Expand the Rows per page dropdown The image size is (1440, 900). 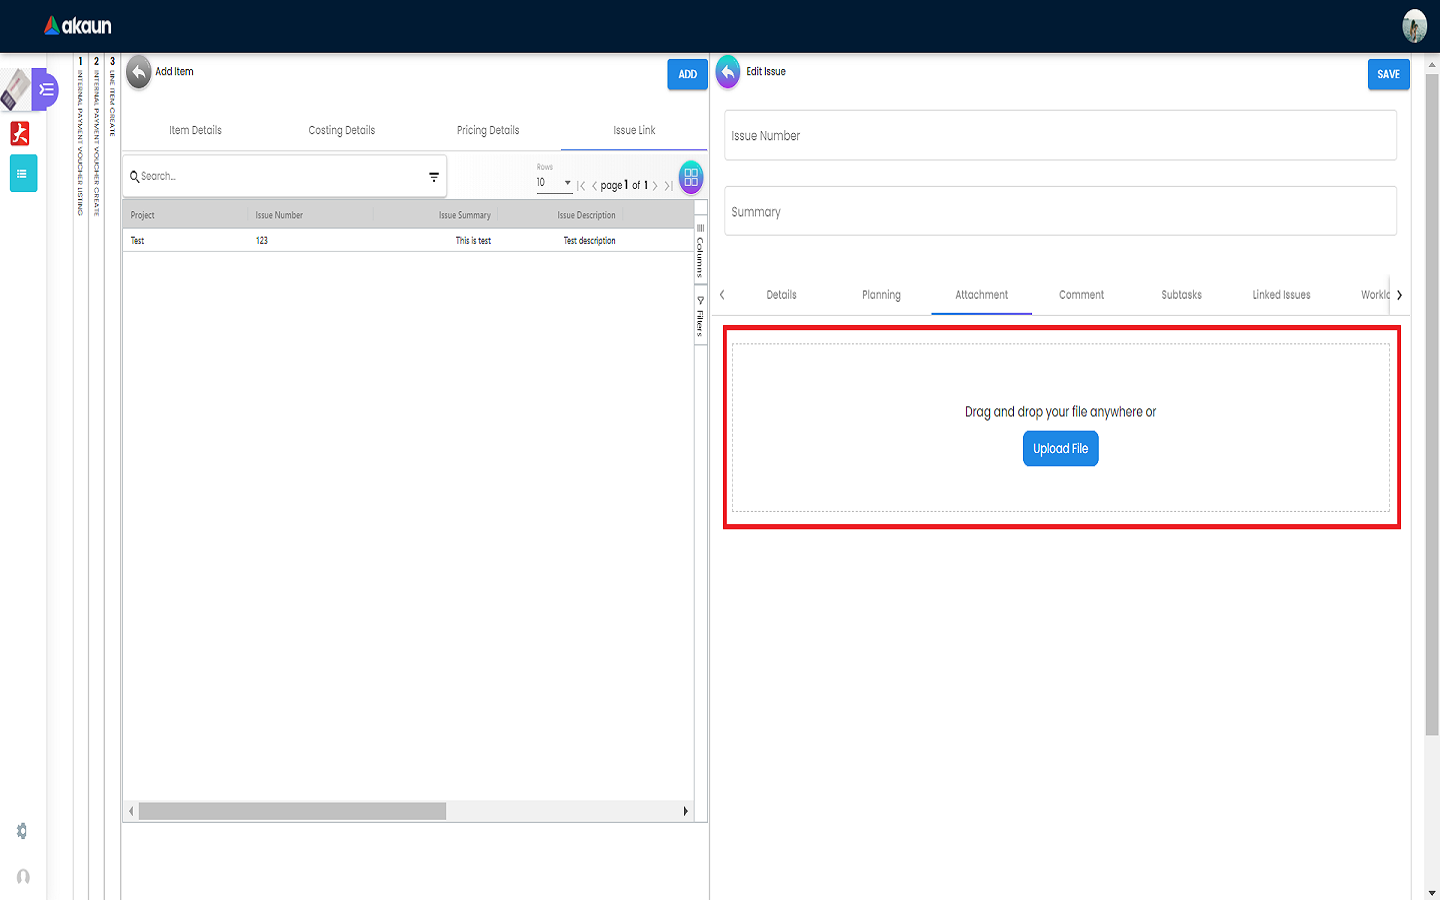(554, 183)
